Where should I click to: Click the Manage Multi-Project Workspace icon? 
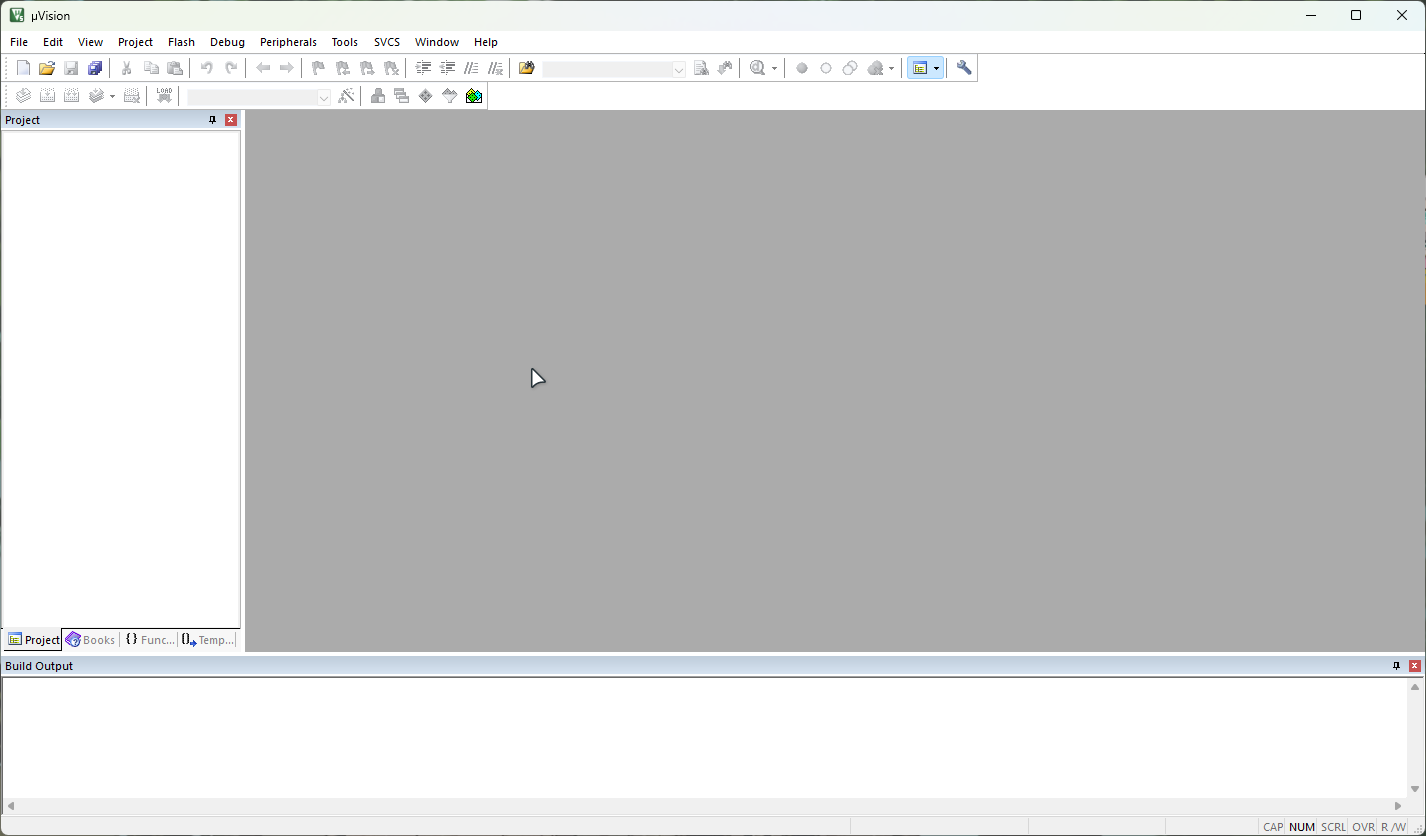[x=402, y=96]
